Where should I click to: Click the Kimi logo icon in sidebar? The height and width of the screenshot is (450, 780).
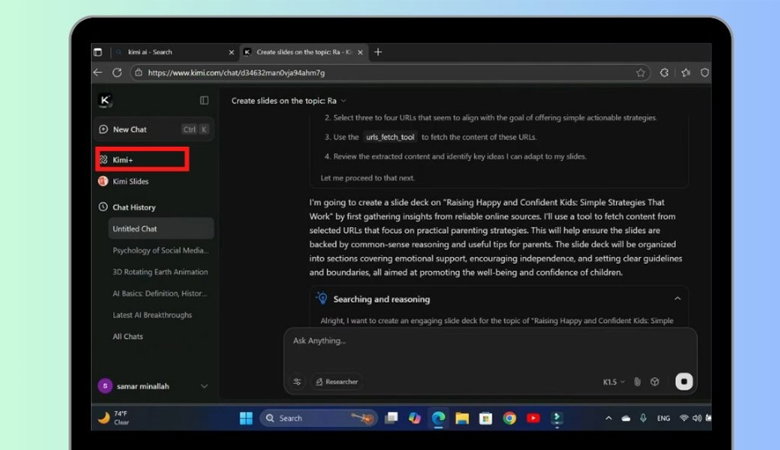click(x=105, y=100)
